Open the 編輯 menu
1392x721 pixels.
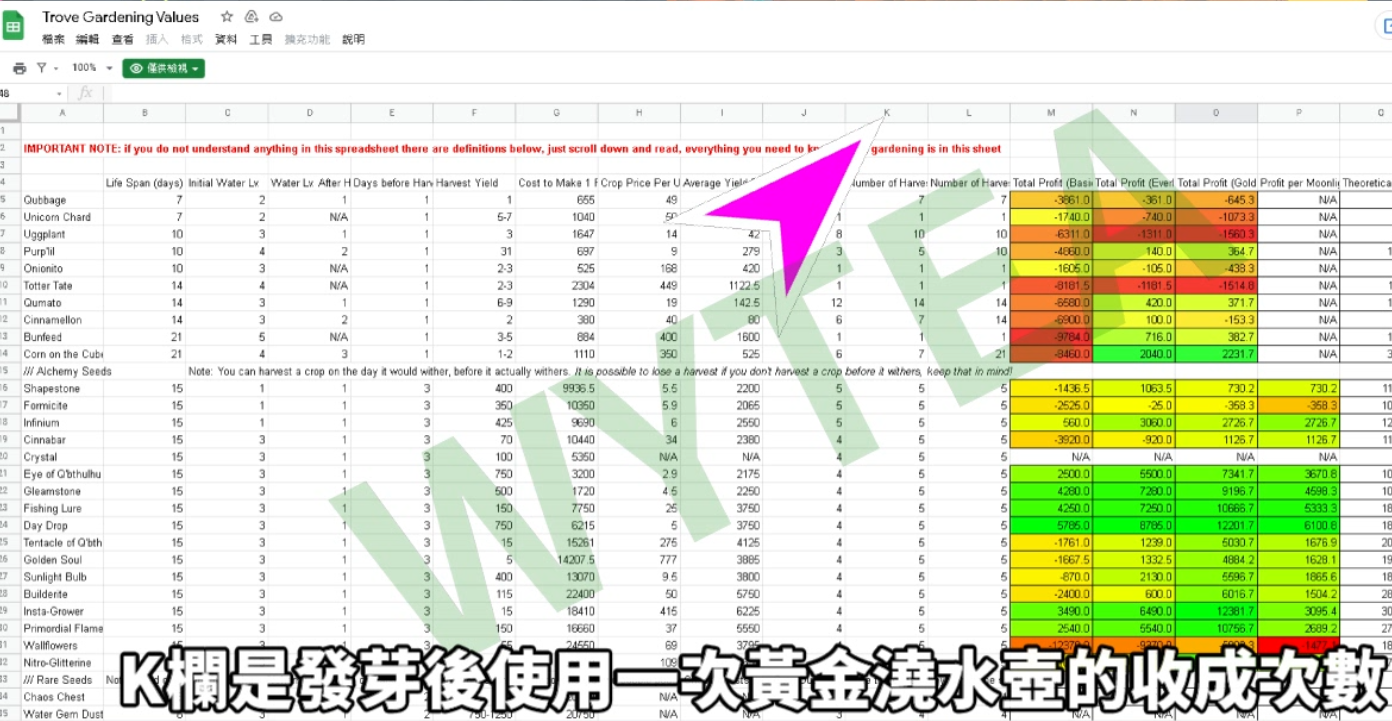point(88,40)
